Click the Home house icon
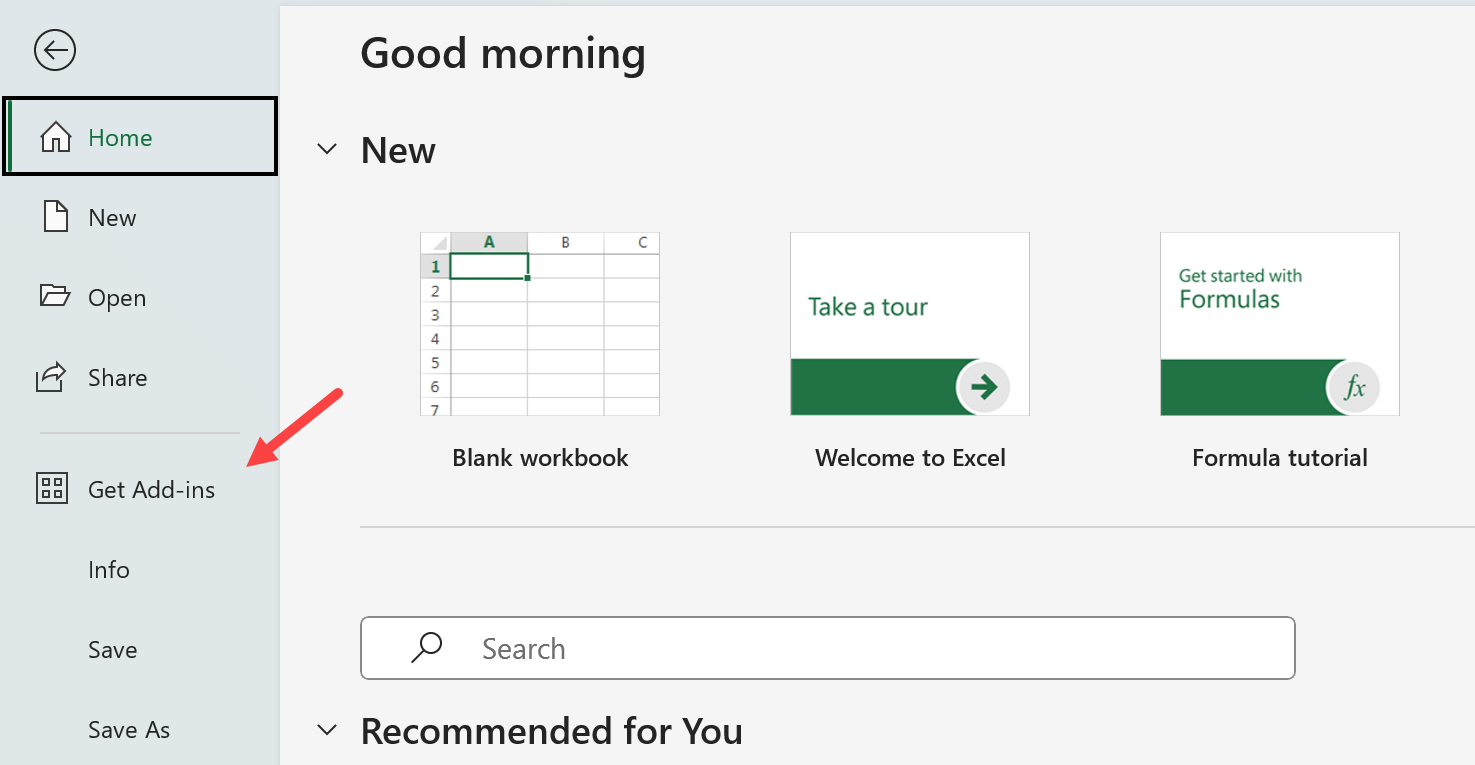This screenshot has height=765, width=1475. tap(55, 137)
